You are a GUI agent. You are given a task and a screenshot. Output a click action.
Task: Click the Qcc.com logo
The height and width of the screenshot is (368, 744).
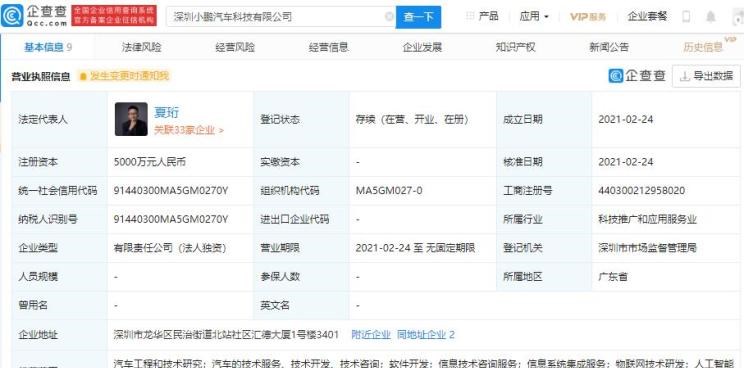(34, 16)
